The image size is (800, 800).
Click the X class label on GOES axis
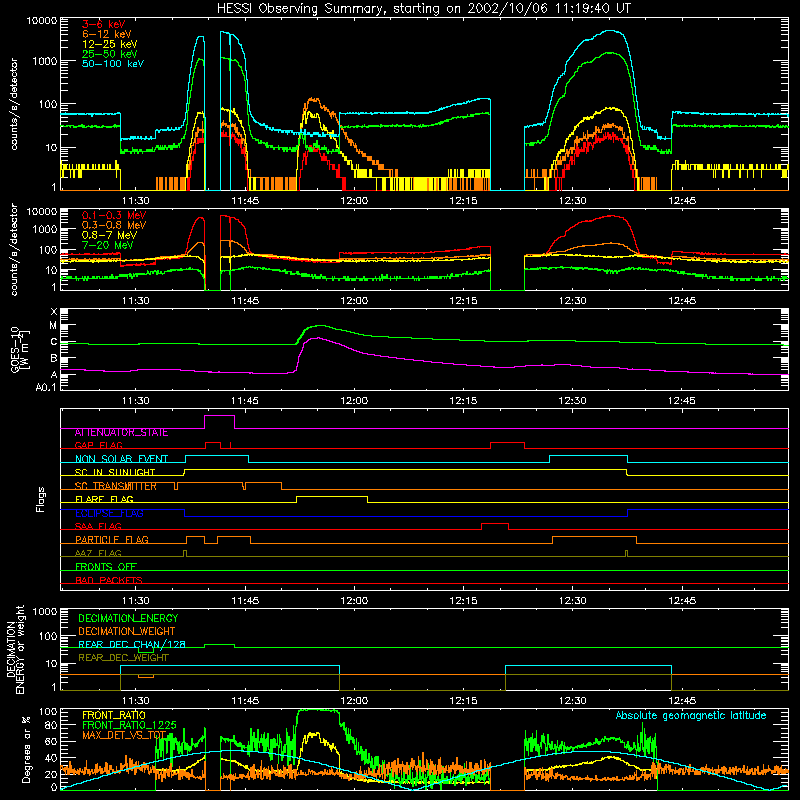point(54,312)
